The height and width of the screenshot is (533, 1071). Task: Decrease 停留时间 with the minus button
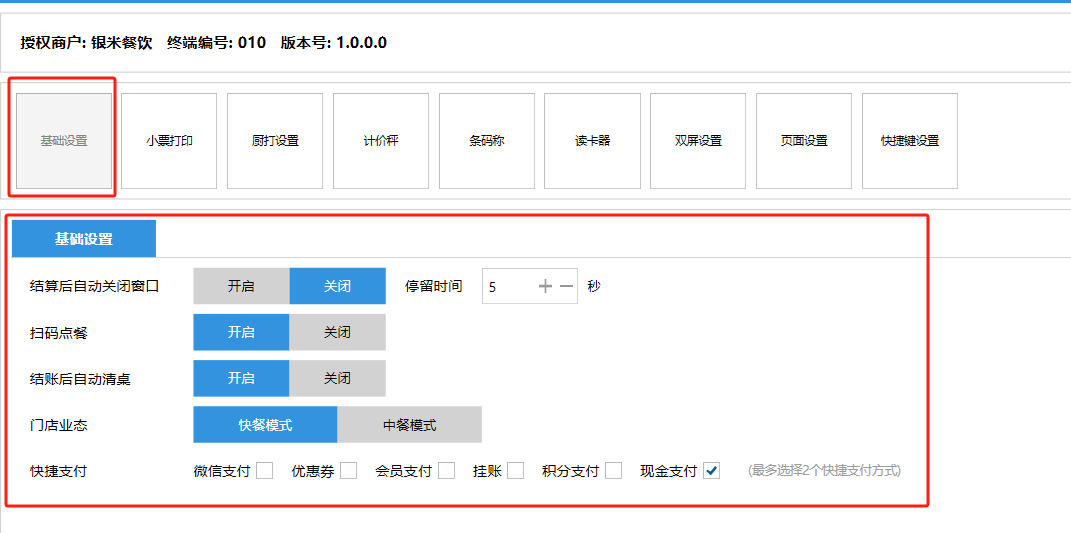point(566,287)
